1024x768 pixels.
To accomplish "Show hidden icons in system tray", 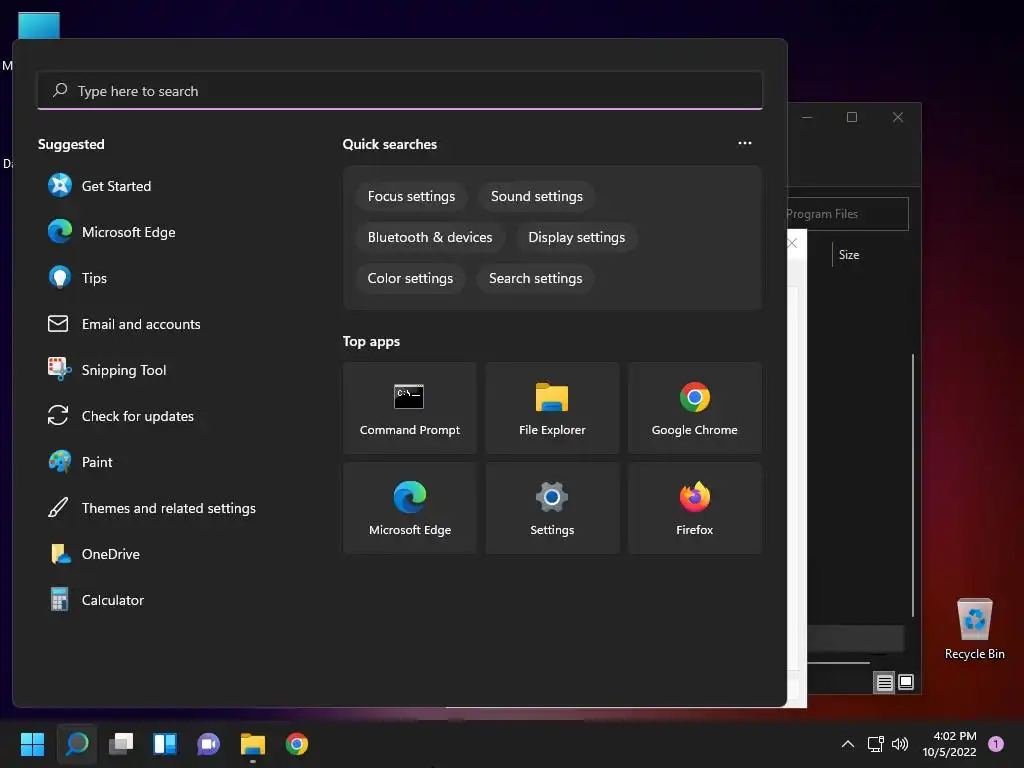I will (848, 744).
